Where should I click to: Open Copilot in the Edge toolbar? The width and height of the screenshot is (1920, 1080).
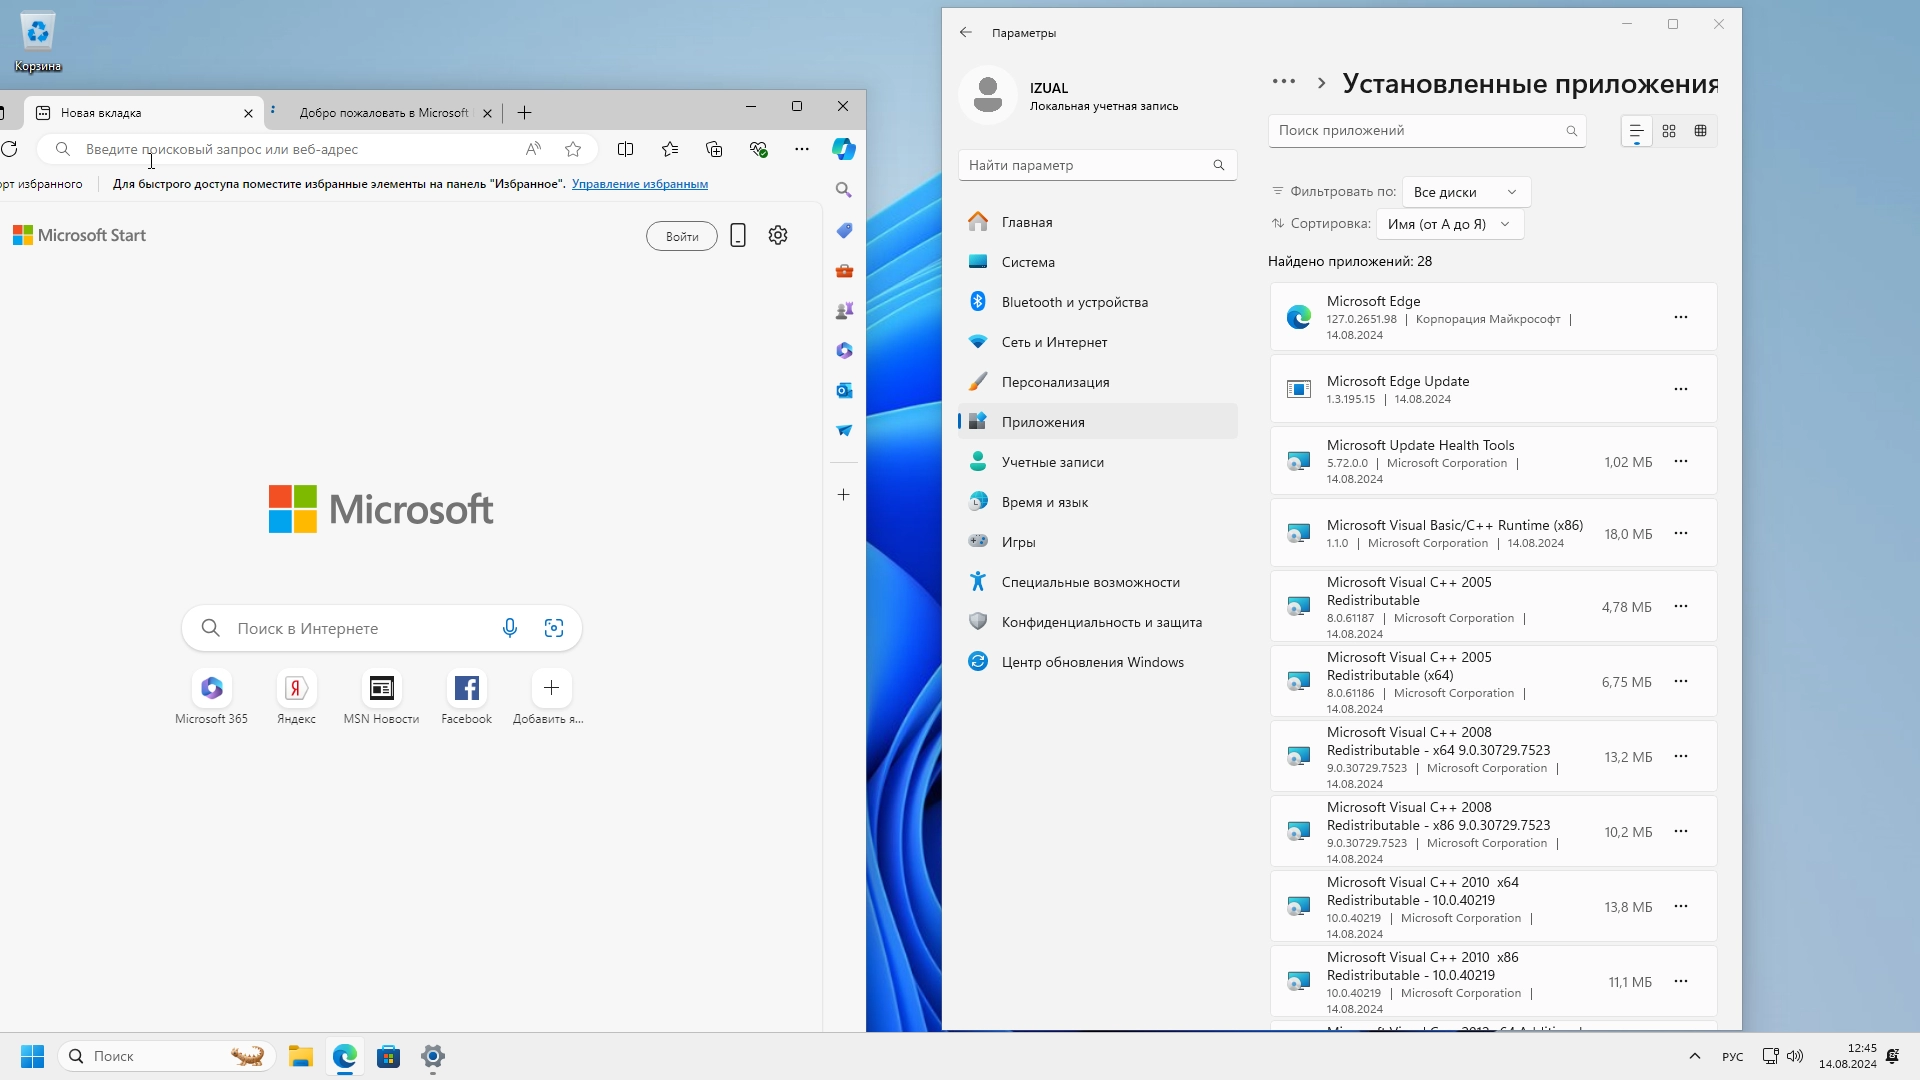843,149
